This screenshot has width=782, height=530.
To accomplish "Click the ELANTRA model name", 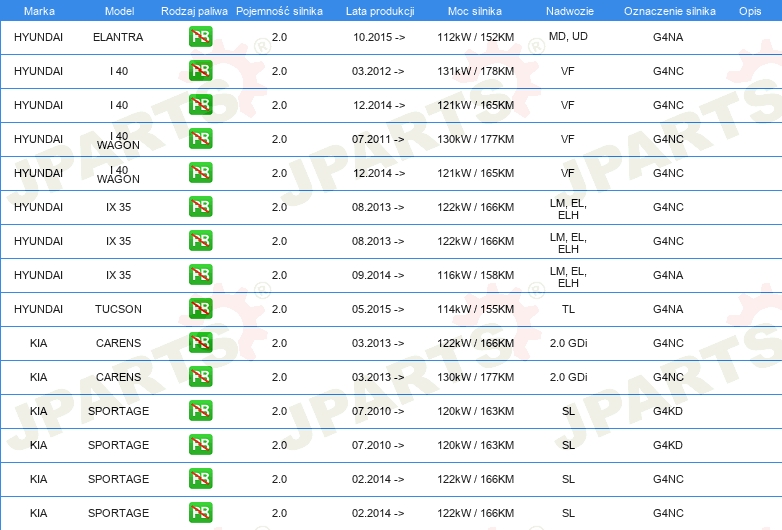I will [118, 37].
